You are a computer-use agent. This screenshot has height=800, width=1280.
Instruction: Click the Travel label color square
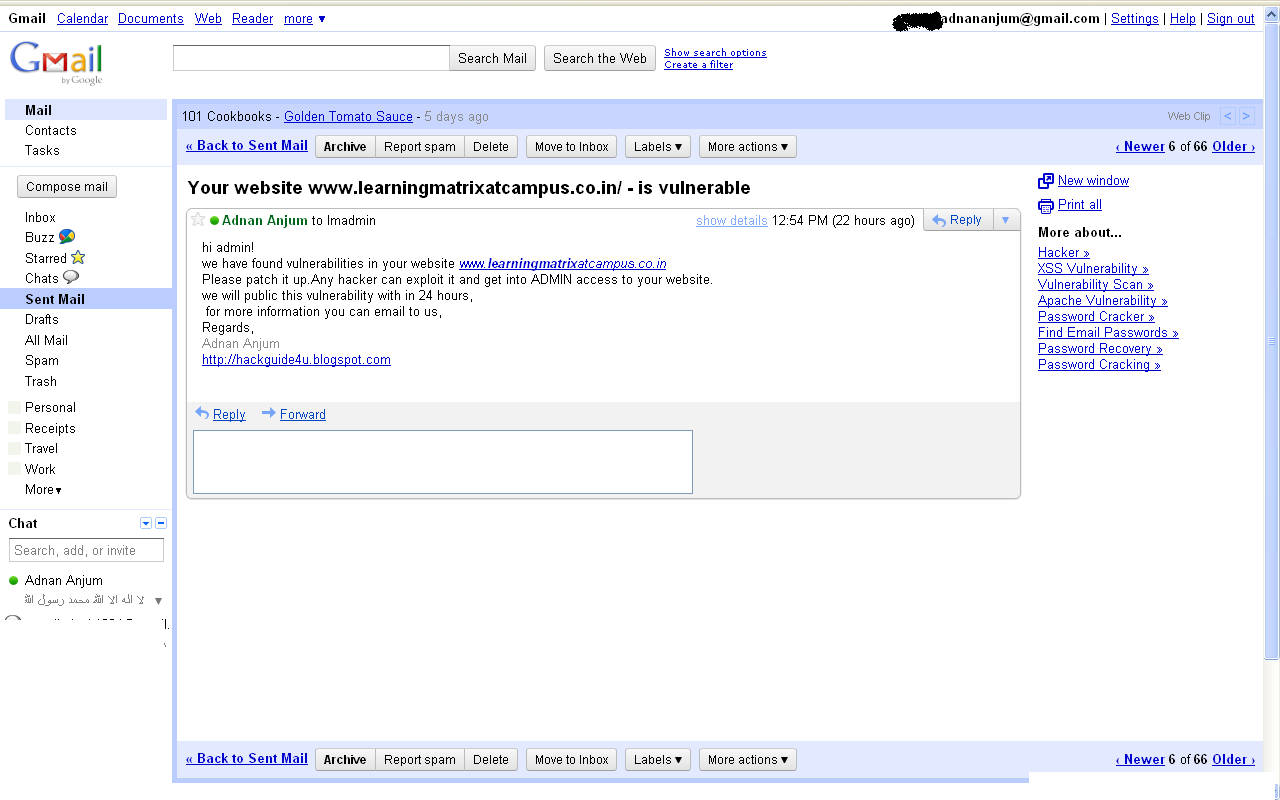(14, 449)
